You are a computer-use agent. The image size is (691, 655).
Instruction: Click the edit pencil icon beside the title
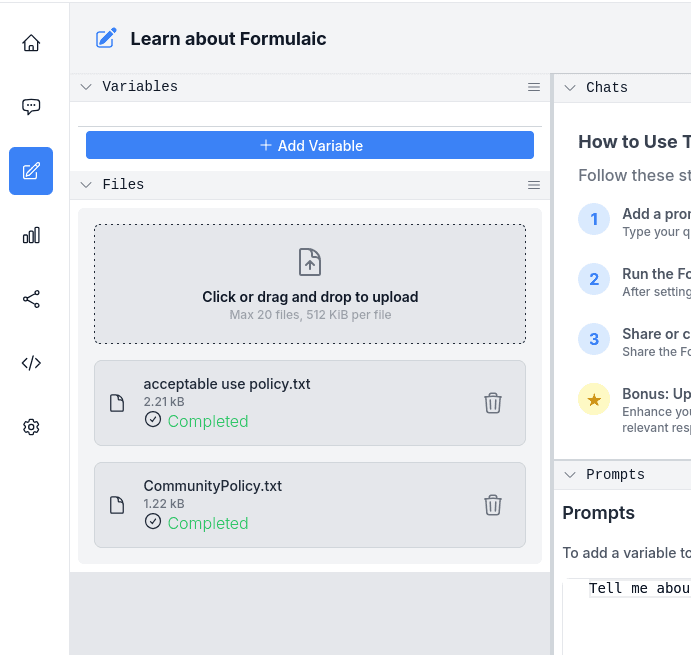(x=106, y=38)
